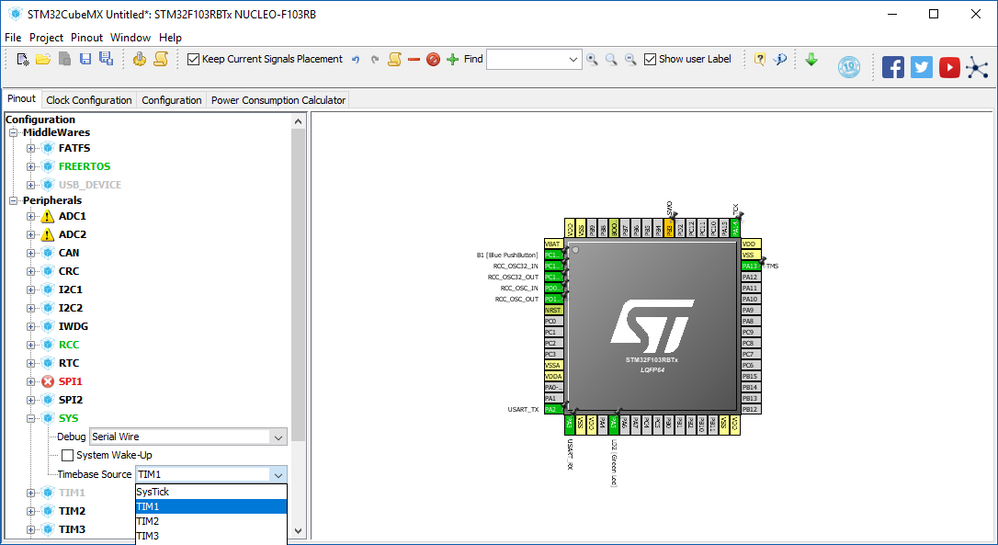Viewport: 998px width, 545px height.
Task: Click the PA13 TMS pin on chip
Action: [x=751, y=266]
